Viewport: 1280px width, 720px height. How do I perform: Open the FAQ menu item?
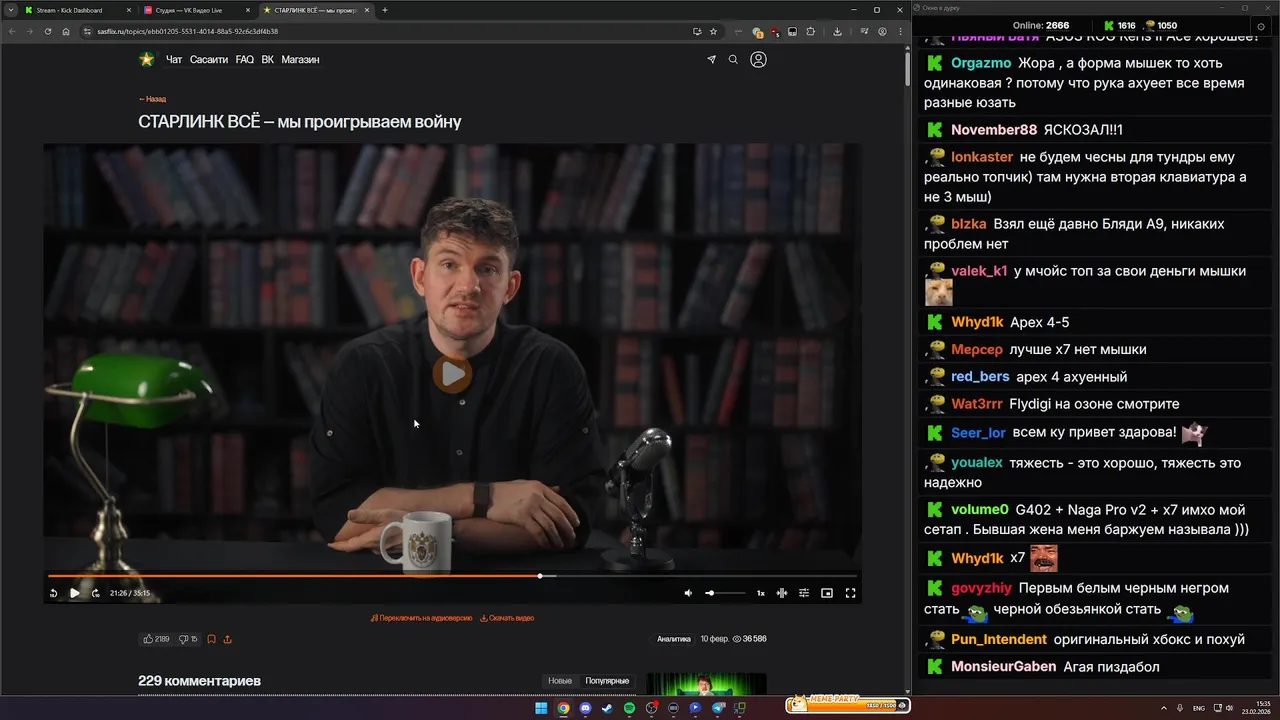click(245, 60)
